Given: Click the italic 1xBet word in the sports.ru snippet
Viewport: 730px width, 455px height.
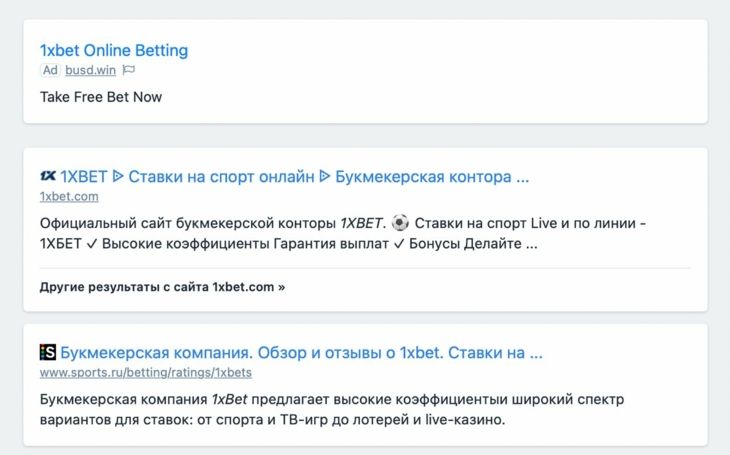Looking at the screenshot, I should (230, 399).
